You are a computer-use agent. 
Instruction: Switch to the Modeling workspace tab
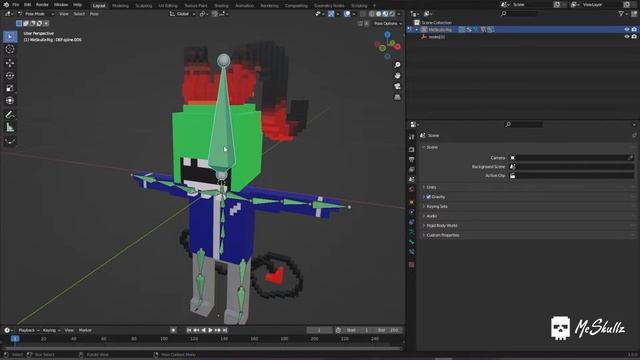[x=120, y=6]
